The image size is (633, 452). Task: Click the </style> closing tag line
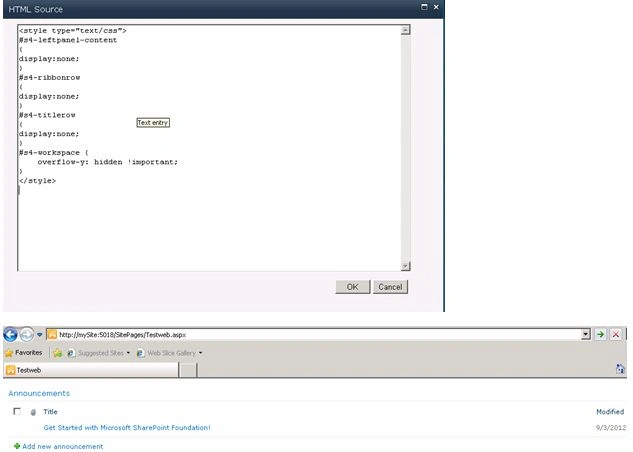coord(37,181)
